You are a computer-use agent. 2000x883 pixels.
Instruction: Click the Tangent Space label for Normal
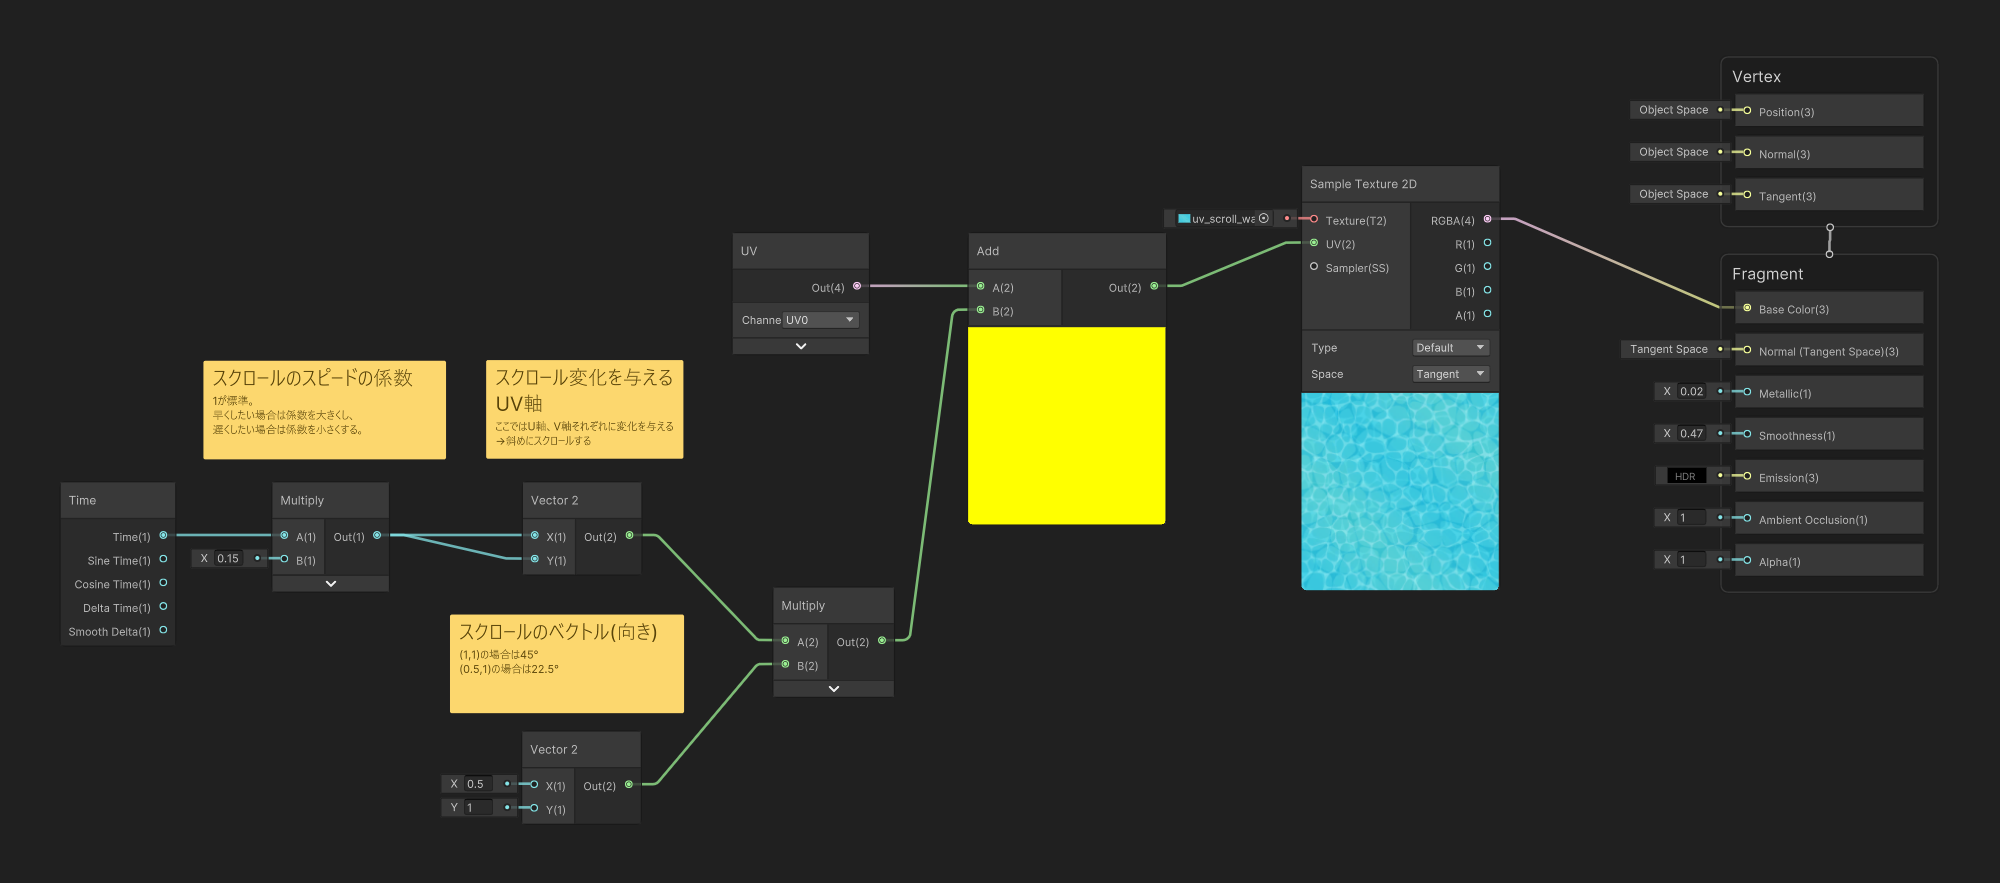pyautogui.click(x=1668, y=349)
